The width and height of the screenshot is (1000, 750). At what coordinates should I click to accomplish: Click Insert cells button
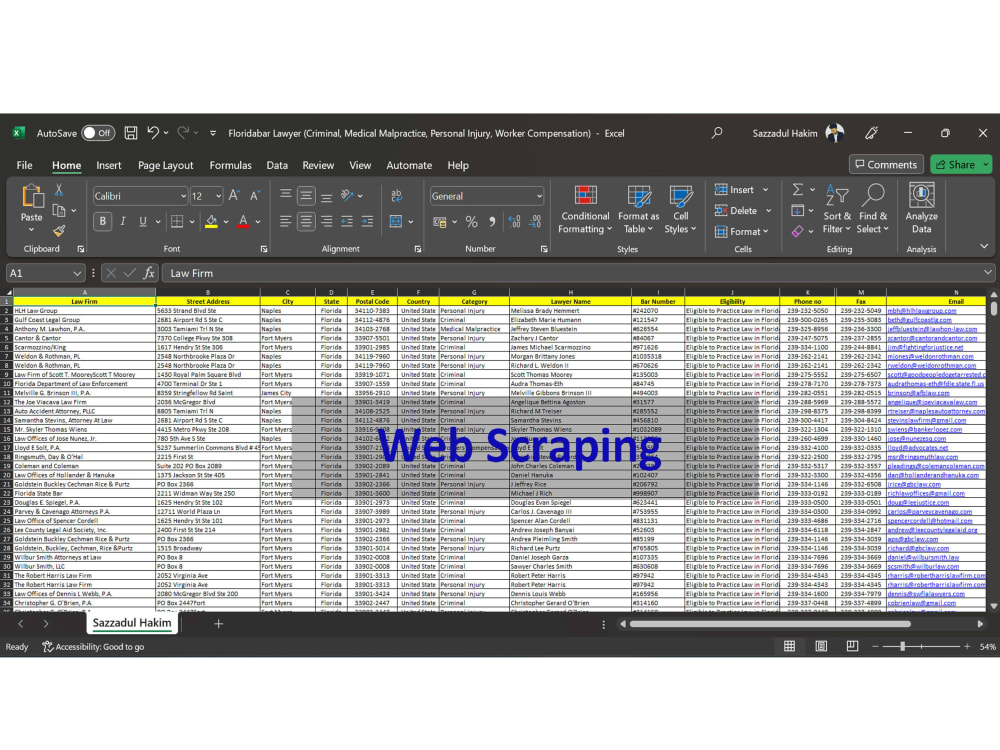735,189
